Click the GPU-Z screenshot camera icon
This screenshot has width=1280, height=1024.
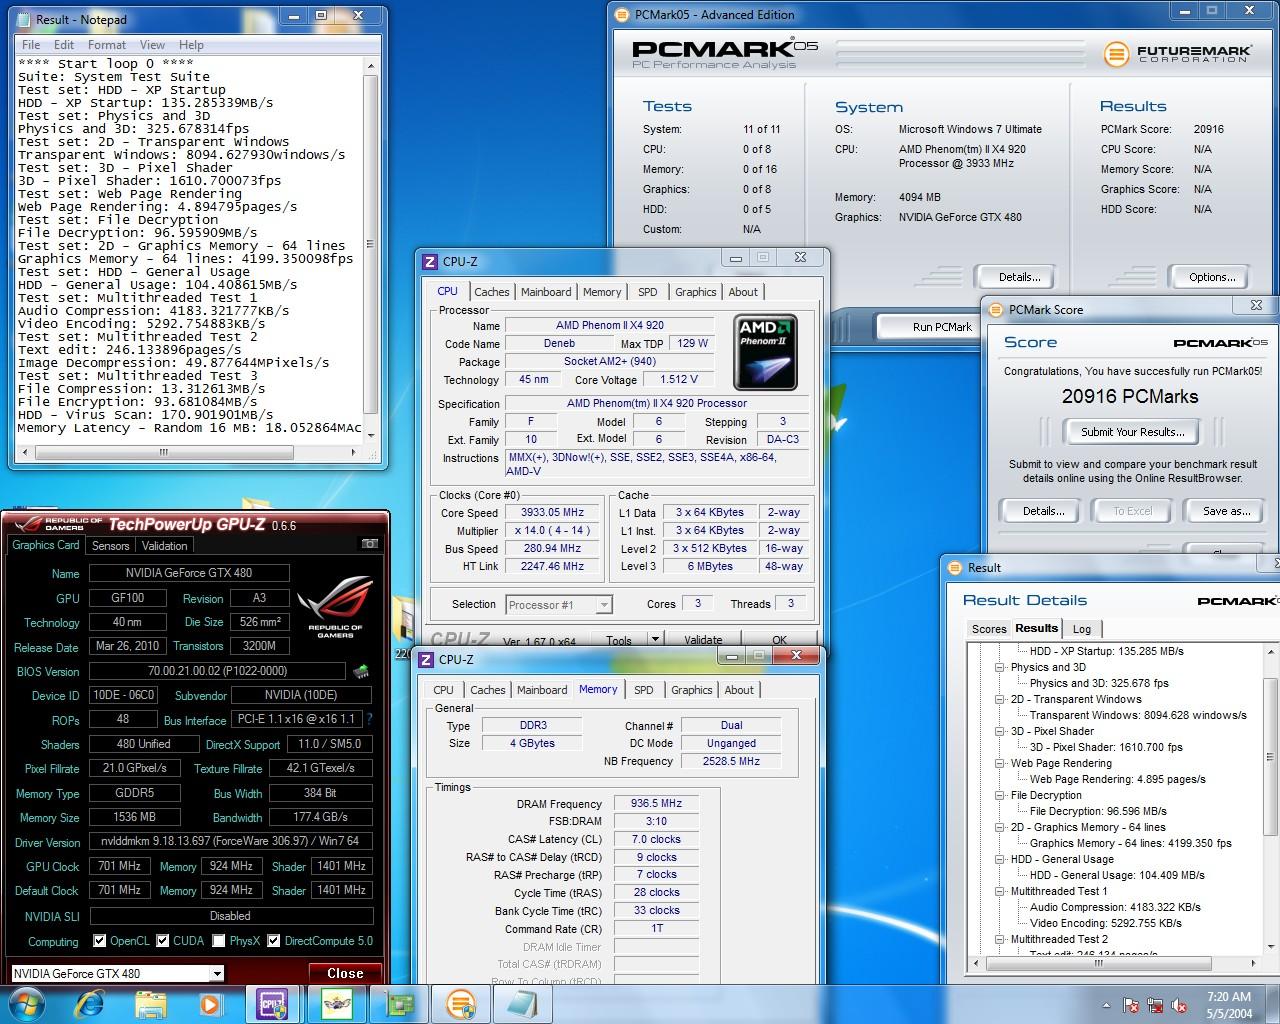[x=369, y=544]
